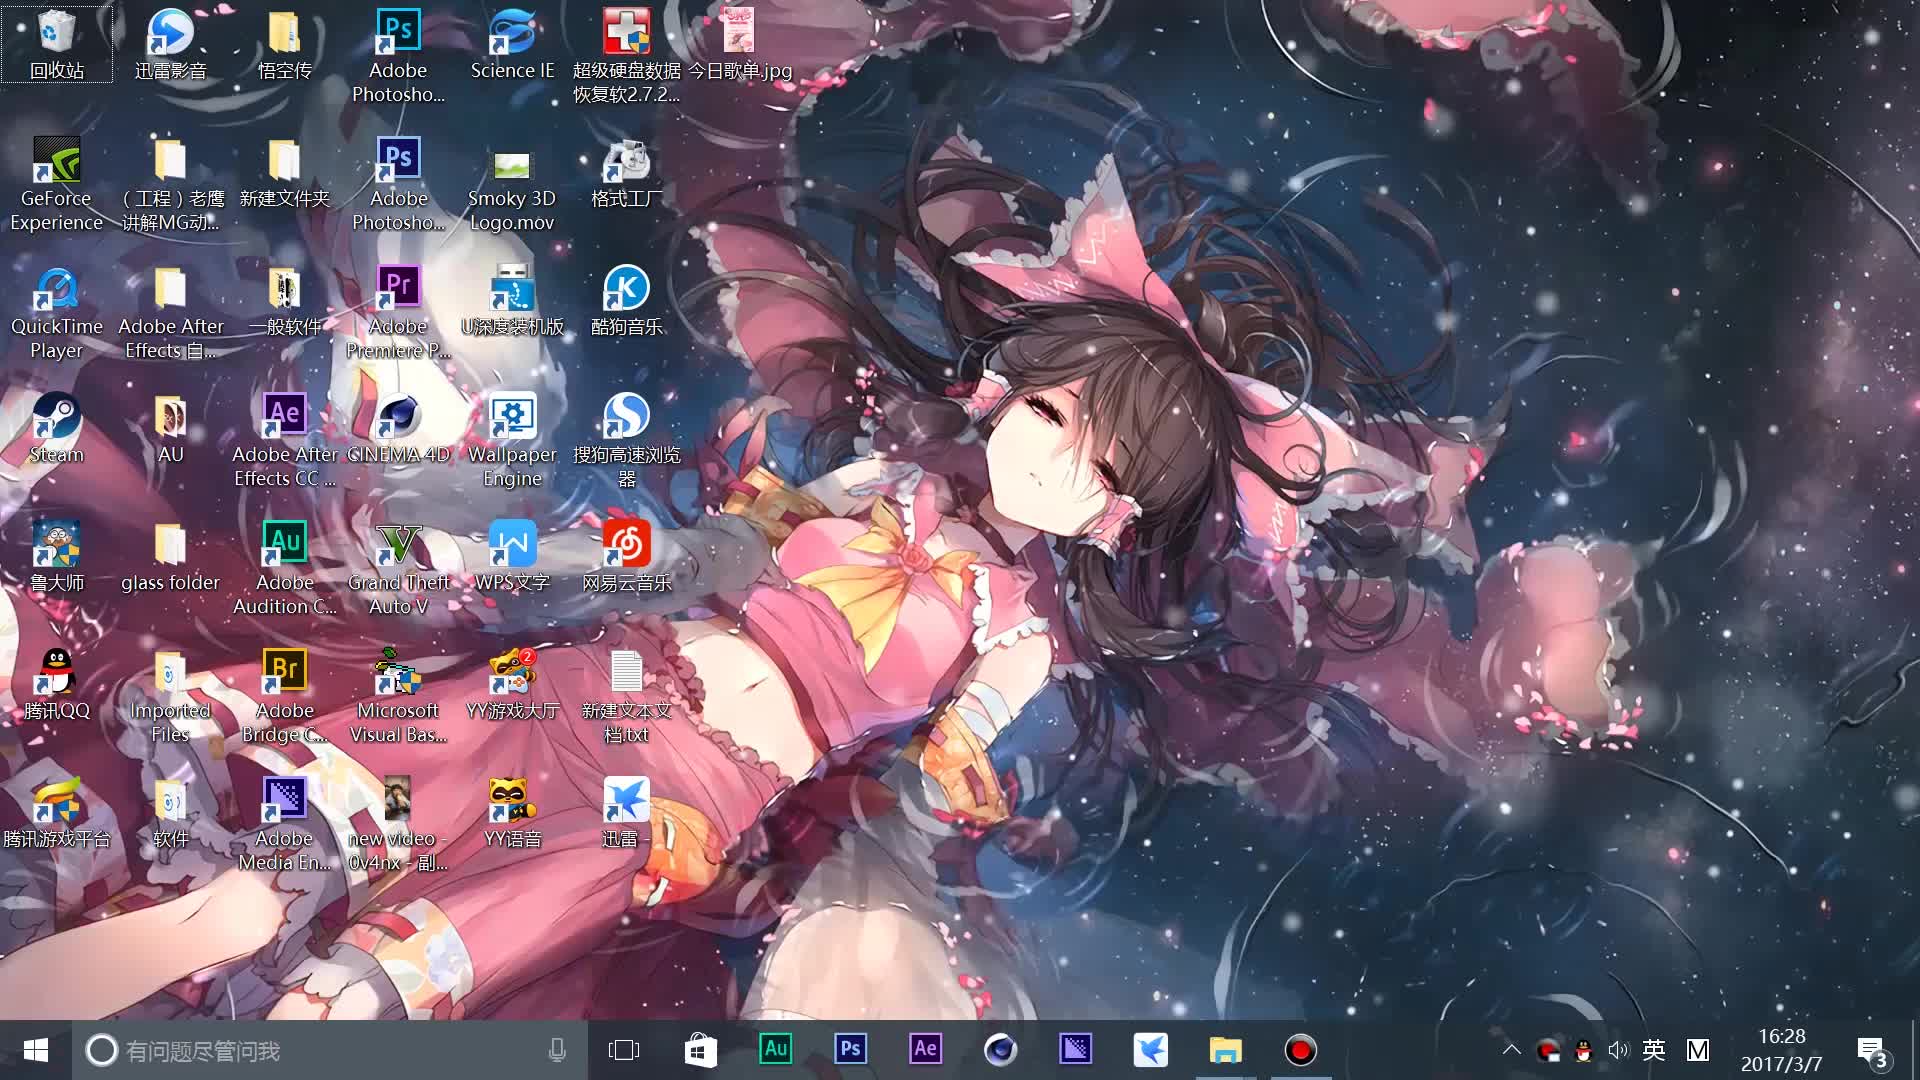Open 搜狗高速浏览器 browser shortcut
Image resolution: width=1920 pixels, height=1080 pixels.
pos(626,440)
